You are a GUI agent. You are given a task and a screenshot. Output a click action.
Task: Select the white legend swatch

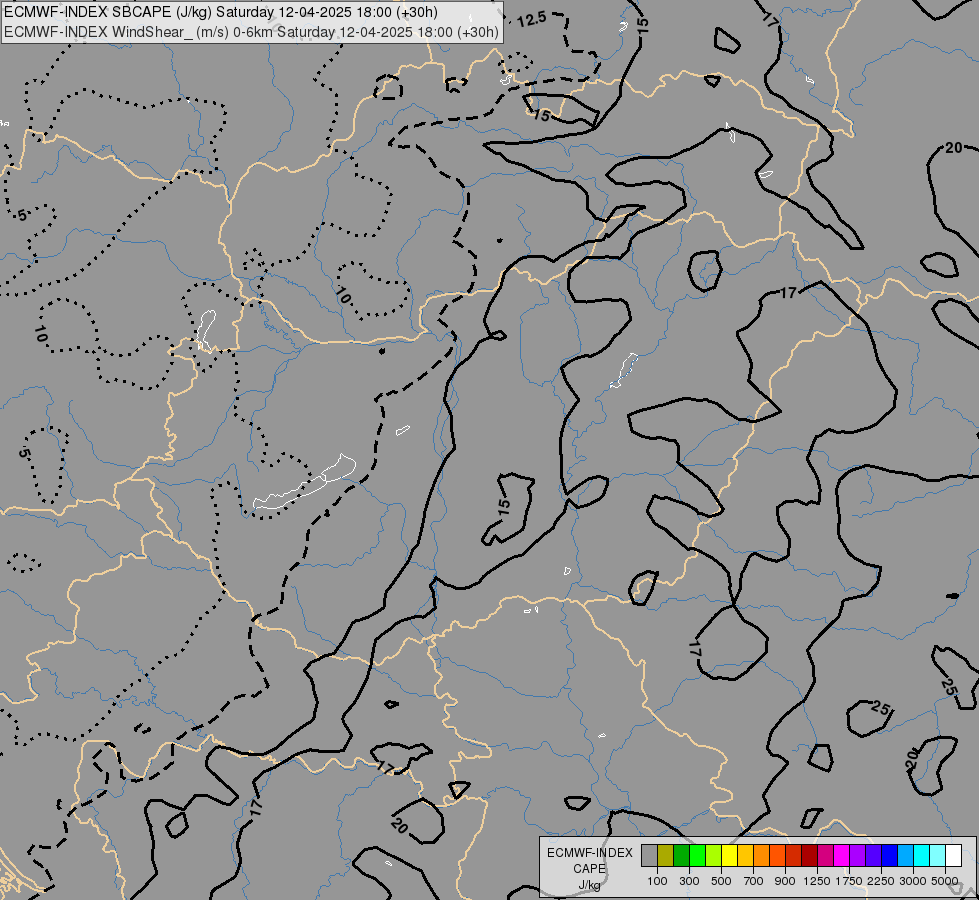(x=954, y=856)
